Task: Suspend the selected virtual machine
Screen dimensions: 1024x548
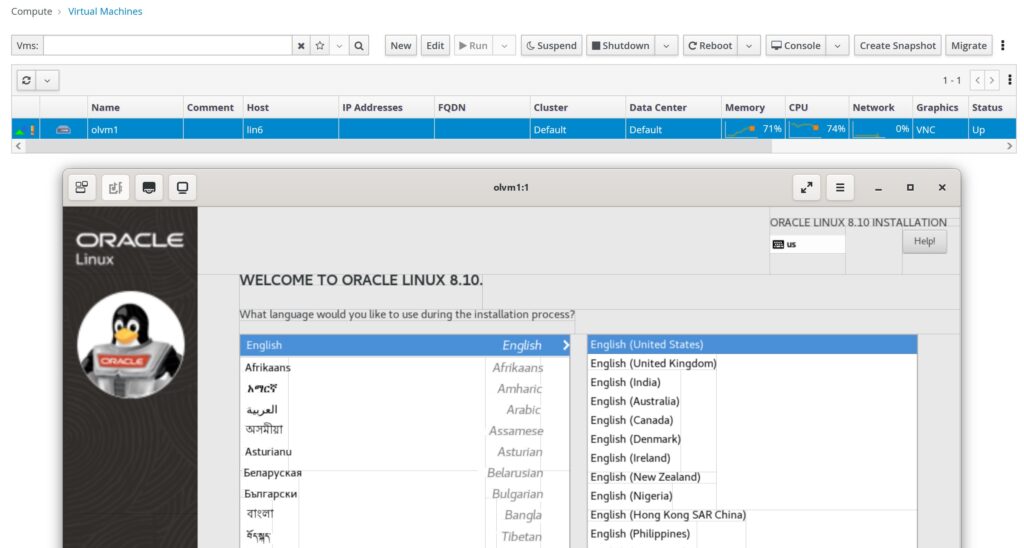Action: point(551,46)
